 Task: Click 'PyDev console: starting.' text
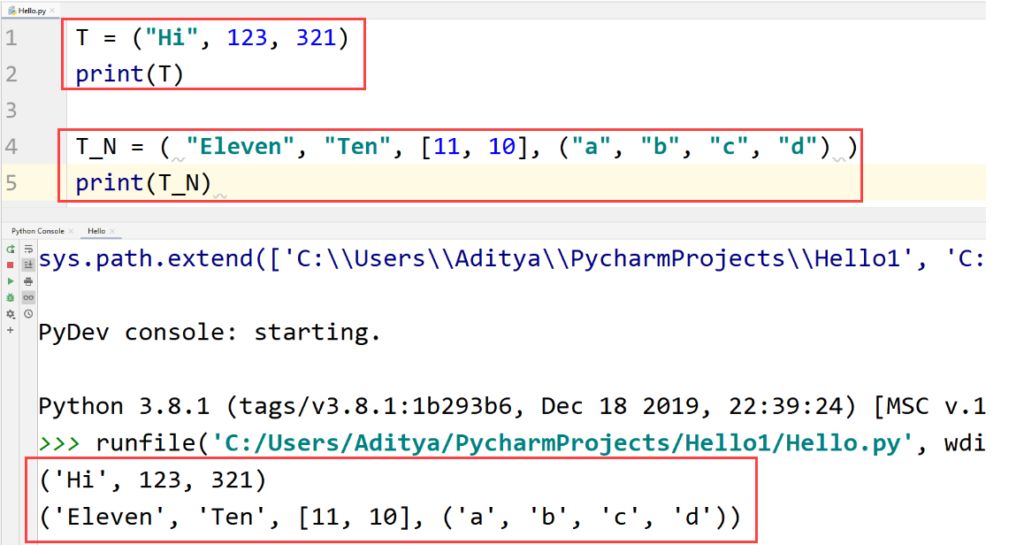(209, 332)
